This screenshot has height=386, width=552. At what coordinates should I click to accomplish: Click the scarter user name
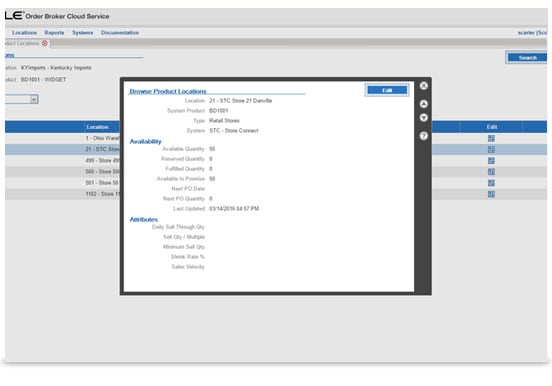click(x=532, y=33)
